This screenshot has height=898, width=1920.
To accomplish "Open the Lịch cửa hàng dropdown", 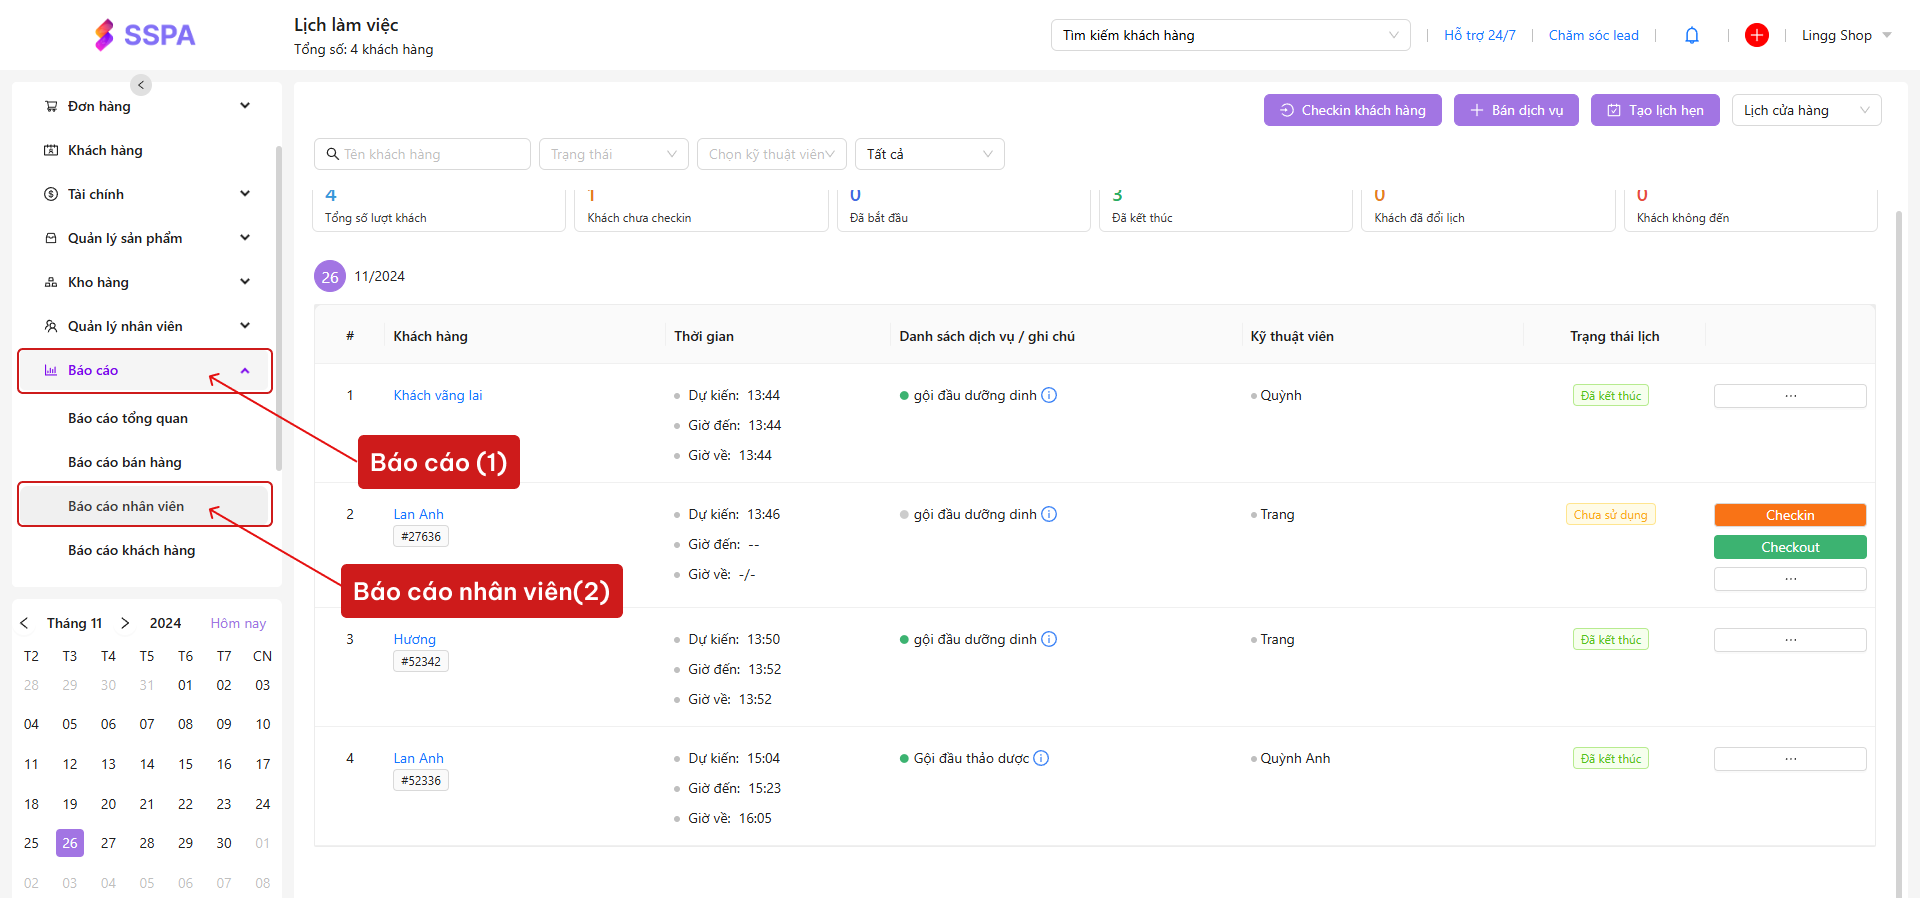I will (x=1806, y=110).
